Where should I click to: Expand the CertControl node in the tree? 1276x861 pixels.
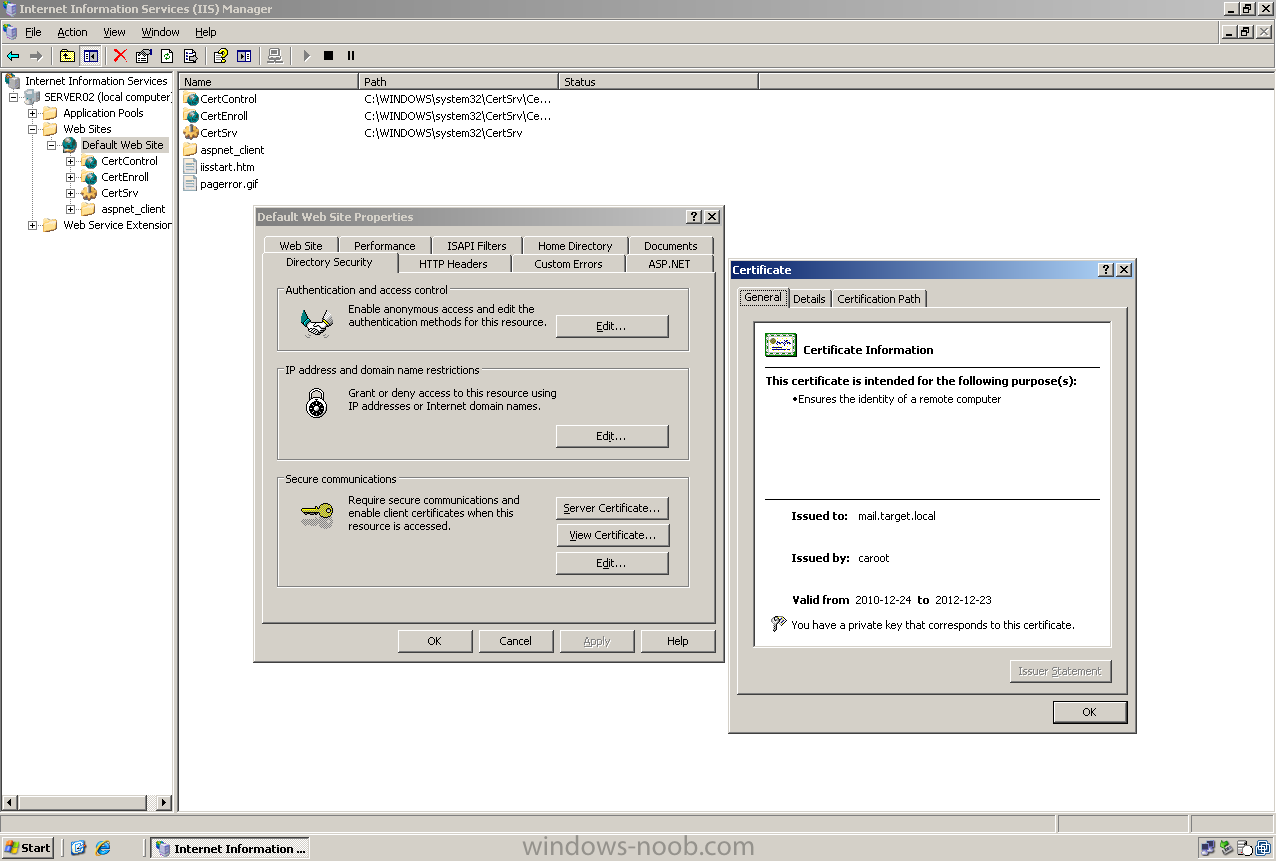click(71, 161)
